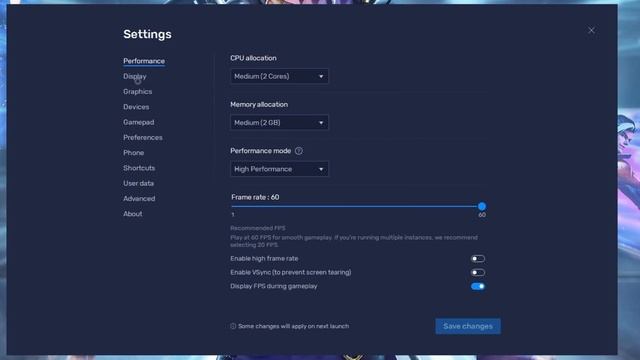Click the 'Frame rate : 60' label
The height and width of the screenshot is (360, 640).
click(x=255, y=197)
